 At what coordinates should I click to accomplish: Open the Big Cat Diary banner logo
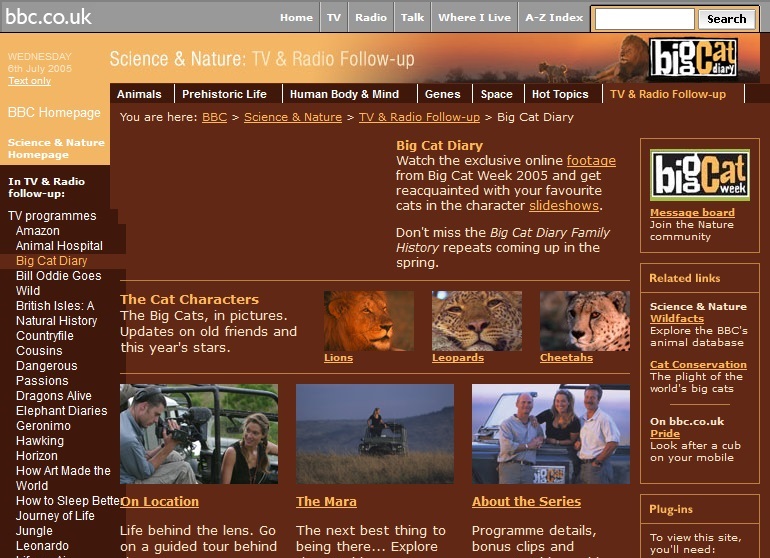click(x=693, y=57)
